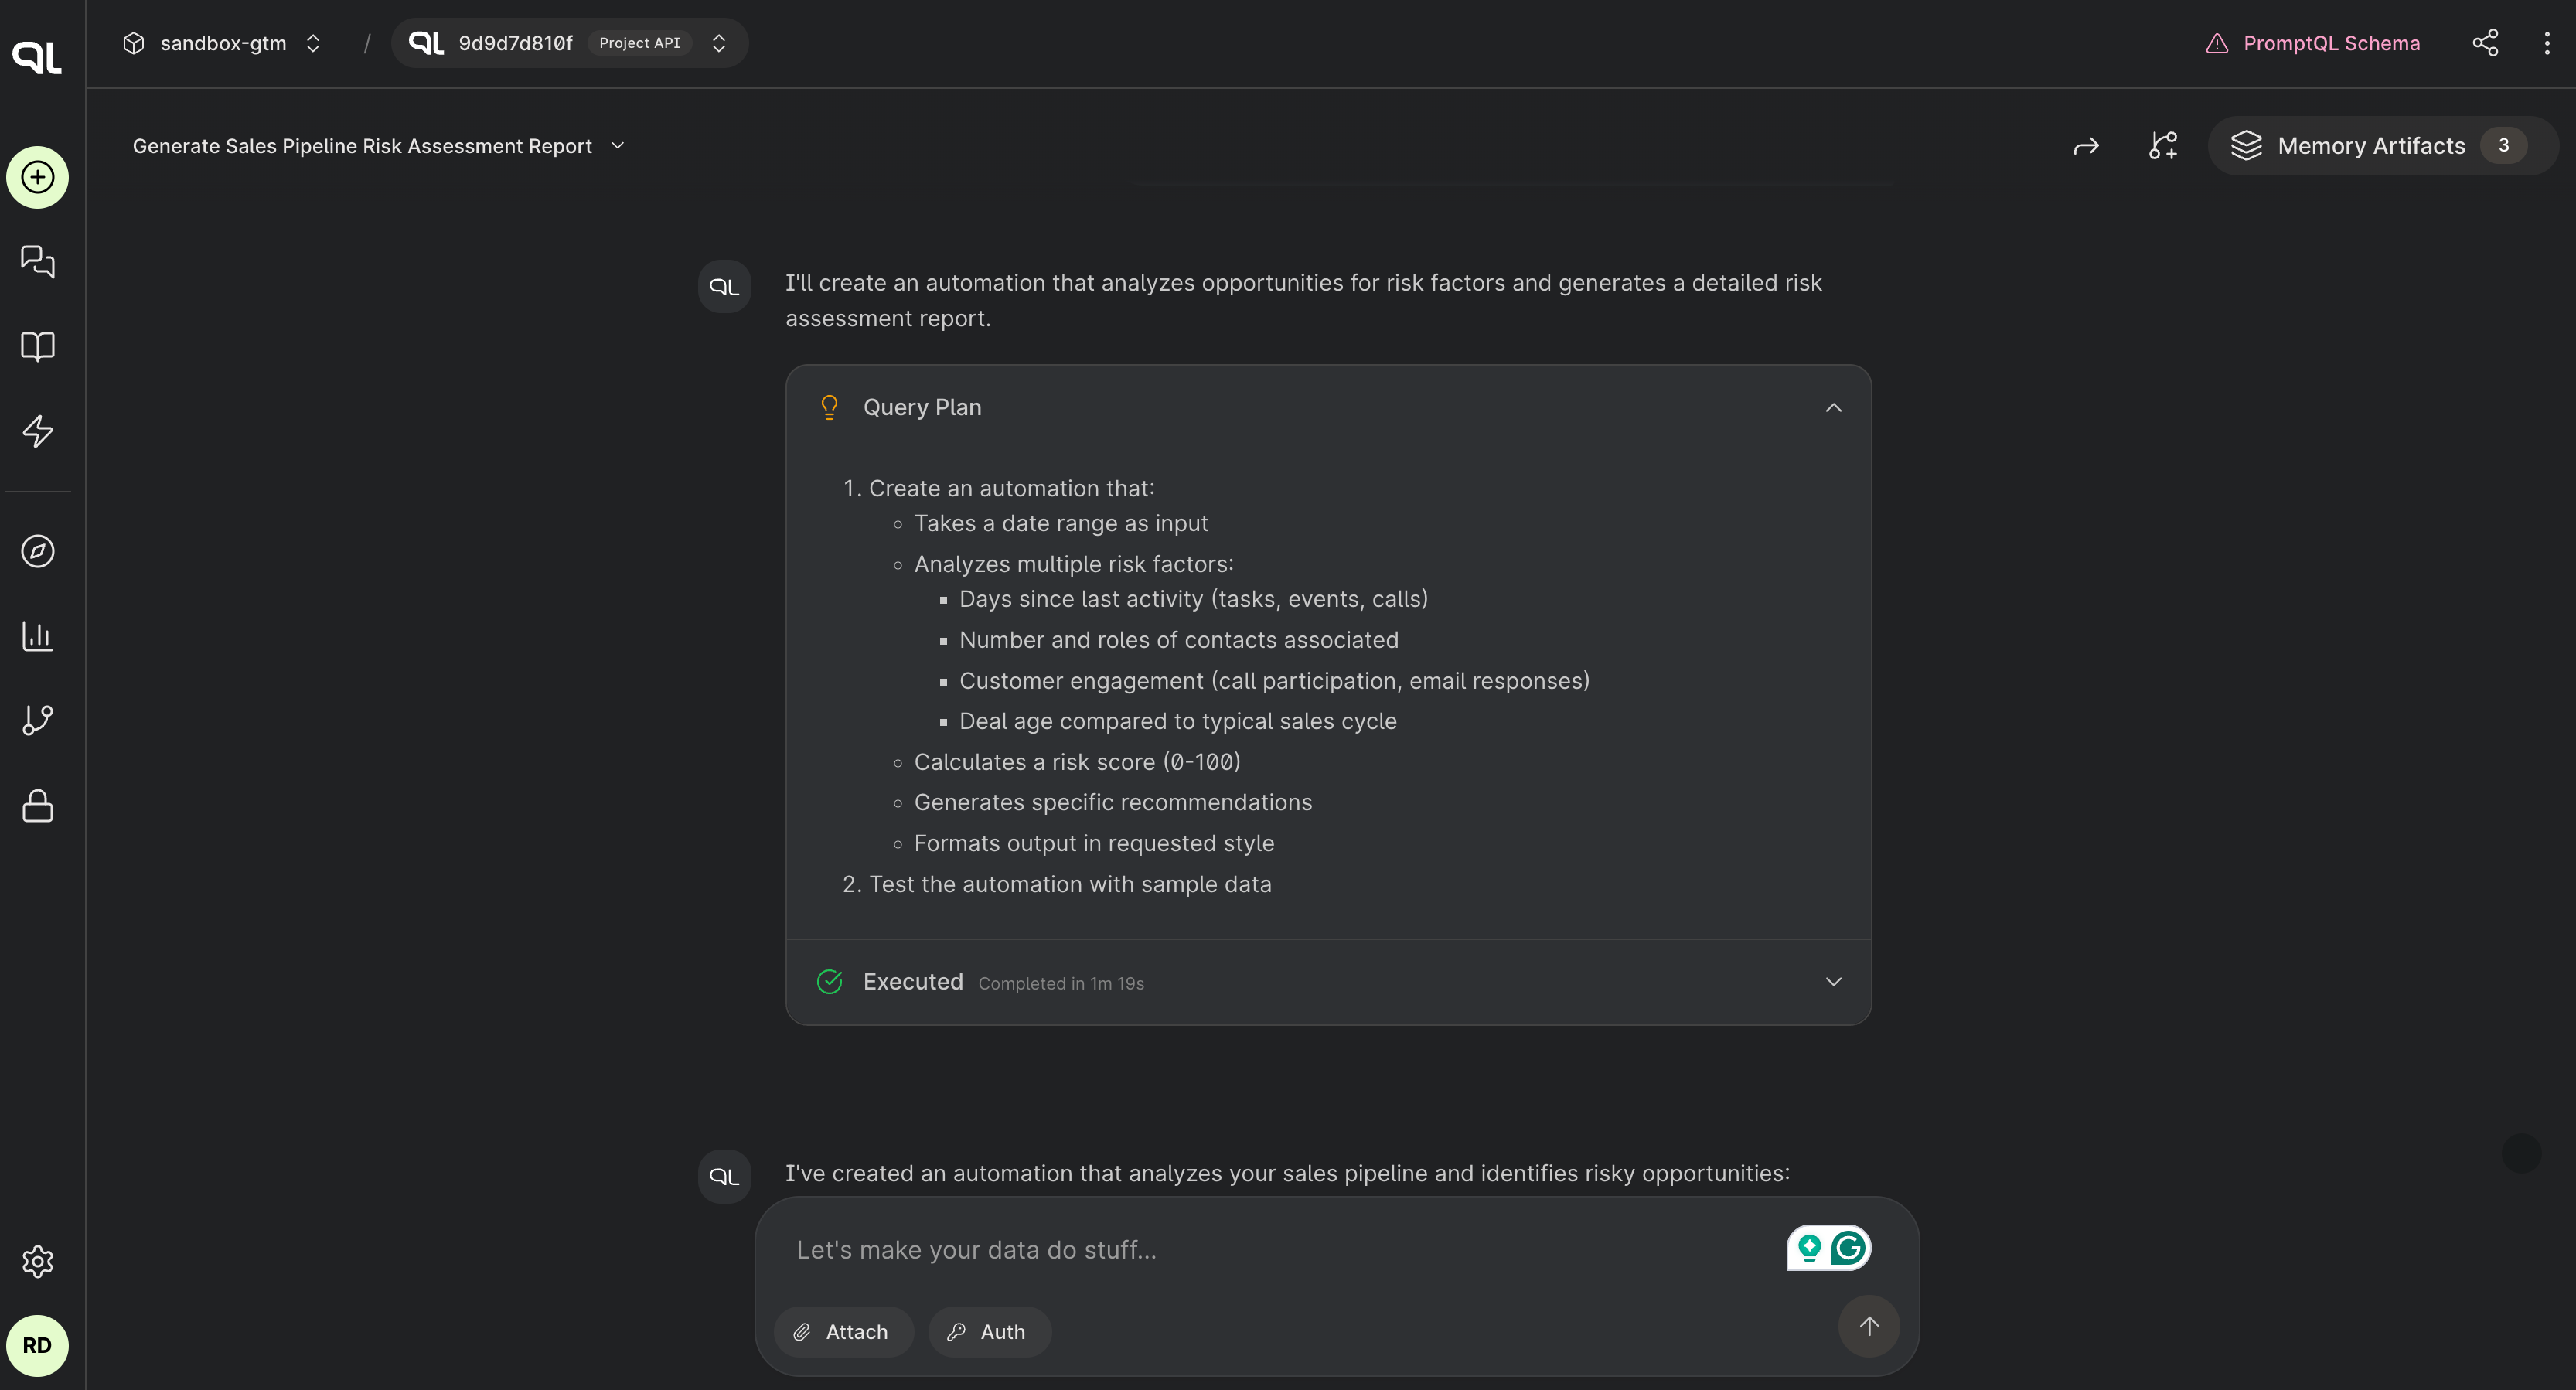Image resolution: width=2576 pixels, height=1390 pixels.
Task: Click 'Formats output in requested style' line
Action: pos(1094,843)
